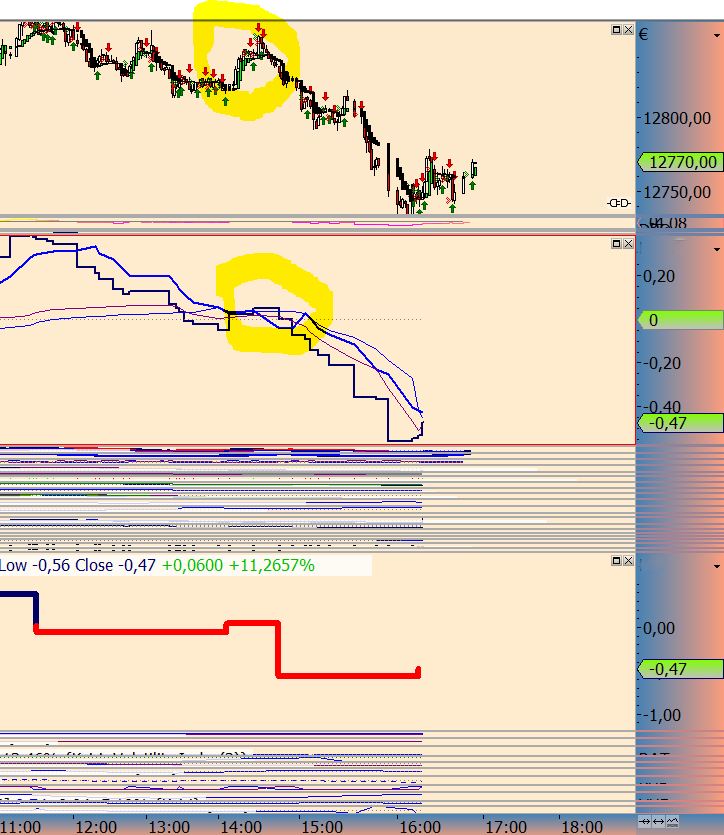The width and height of the screenshot is (724, 835).
Task: Click the 12800,00 price axis label
Action: click(677, 118)
